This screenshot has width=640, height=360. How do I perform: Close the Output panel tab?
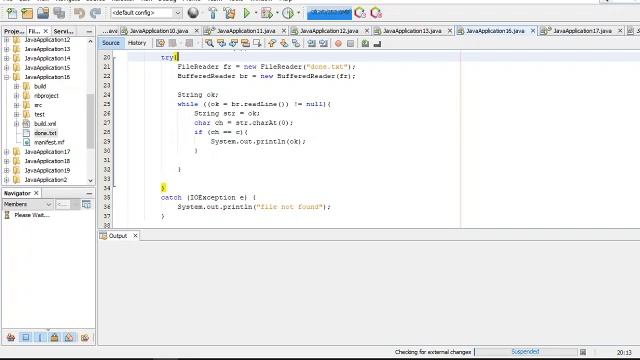click(135, 236)
